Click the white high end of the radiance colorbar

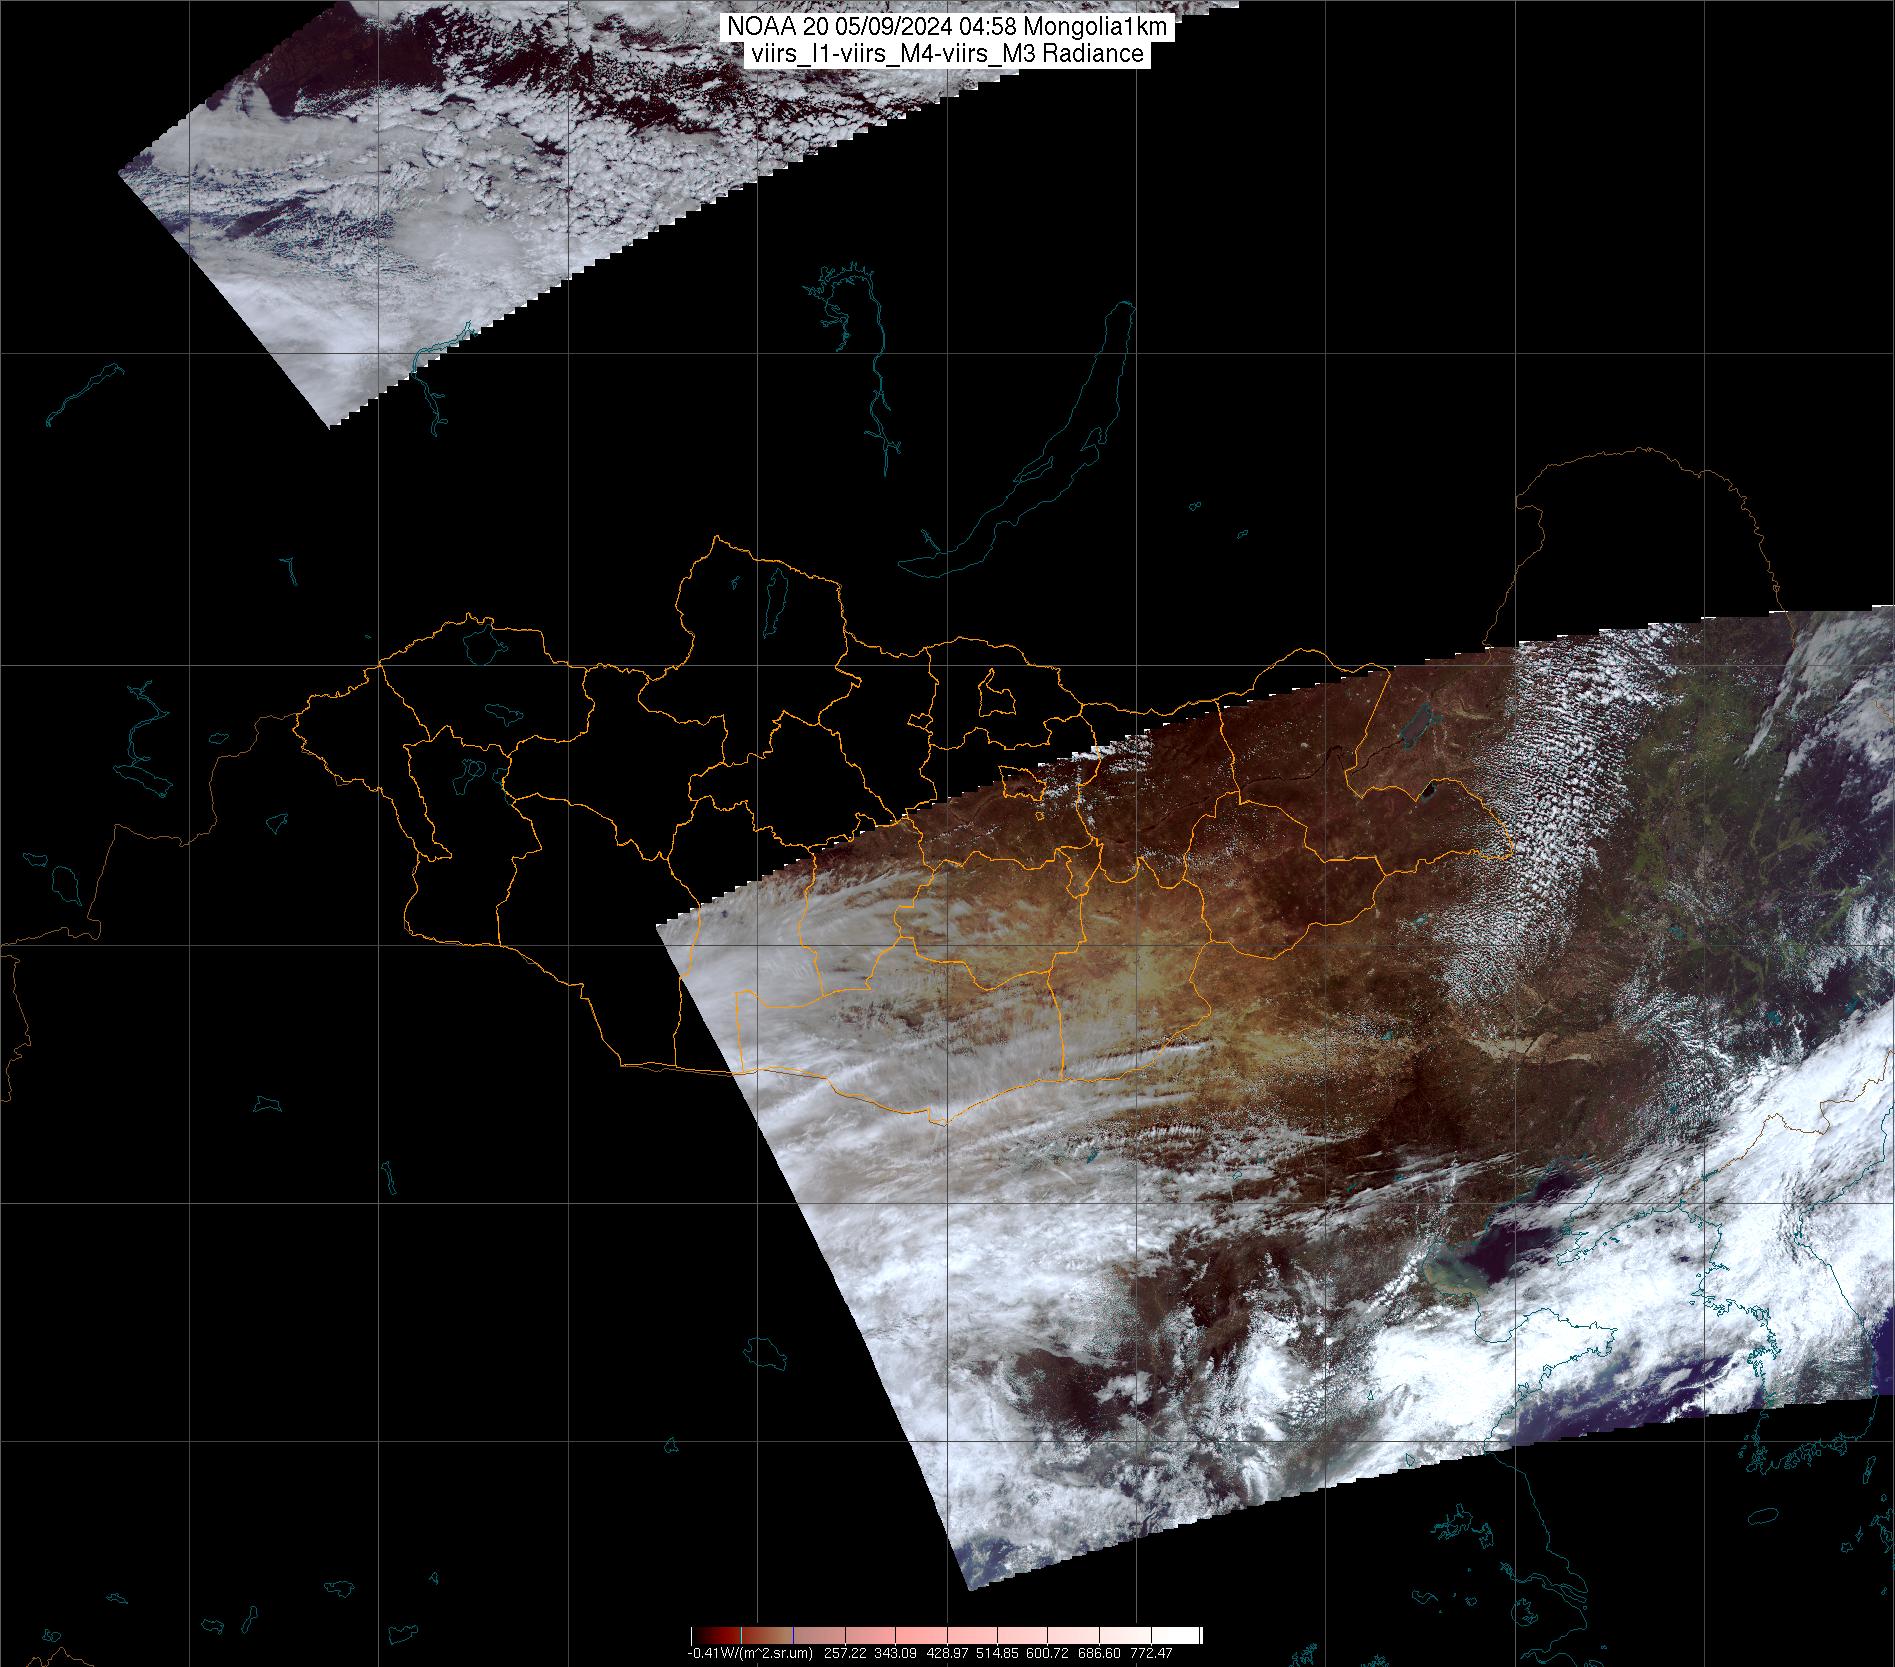(x=1175, y=1635)
